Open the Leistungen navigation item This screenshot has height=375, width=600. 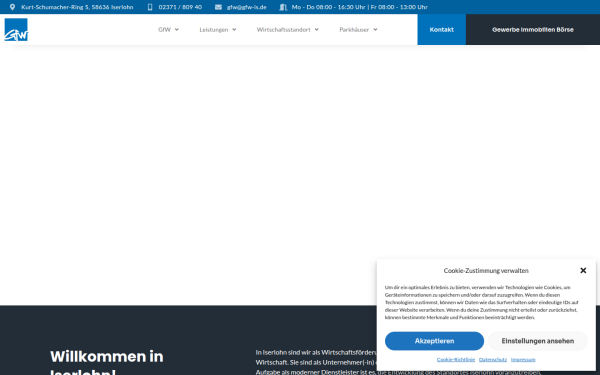214,29
